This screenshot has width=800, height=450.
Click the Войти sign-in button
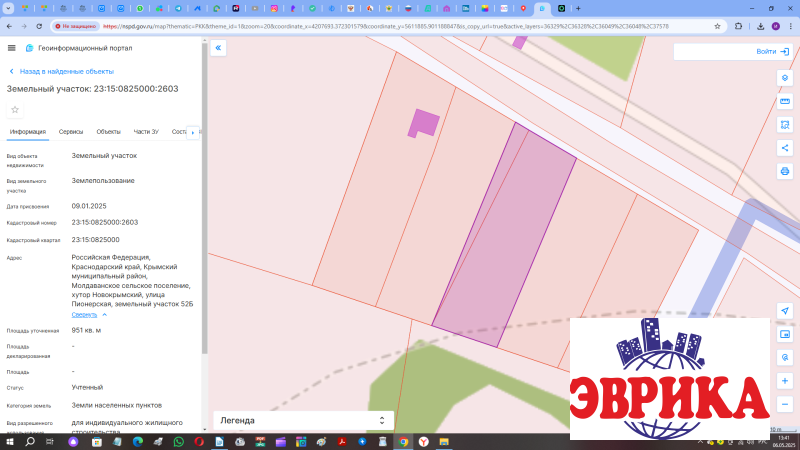click(733, 52)
